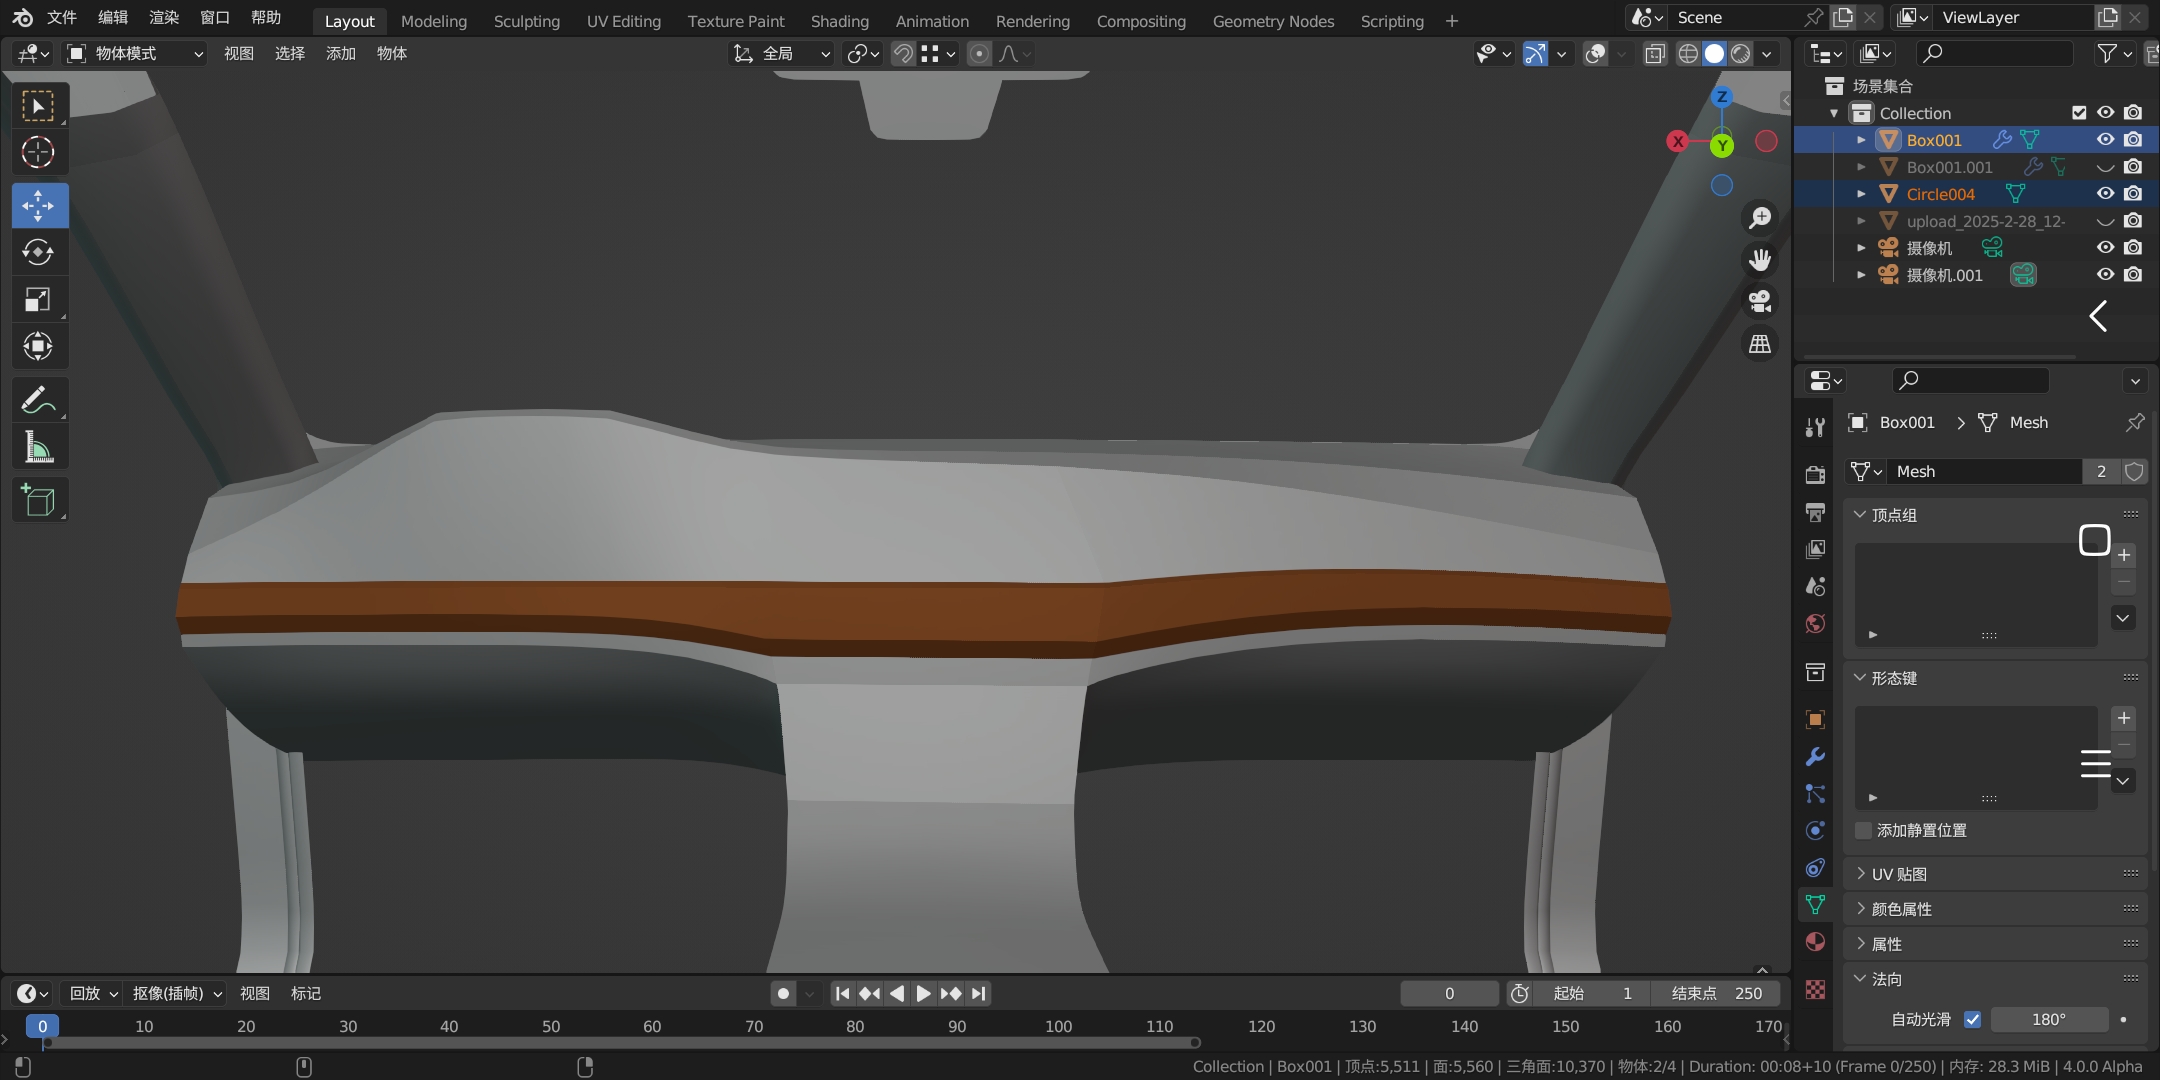Select the Scale tool

(x=38, y=300)
